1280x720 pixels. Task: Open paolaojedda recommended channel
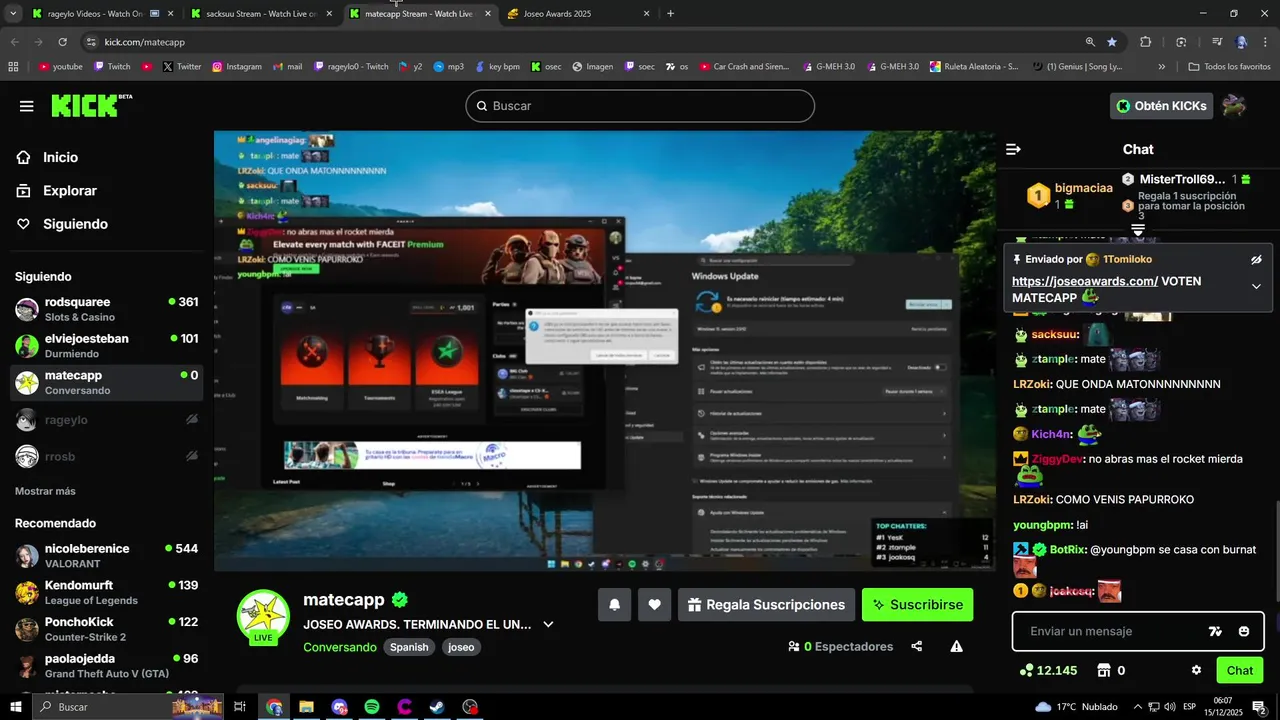pyautogui.click(x=107, y=665)
